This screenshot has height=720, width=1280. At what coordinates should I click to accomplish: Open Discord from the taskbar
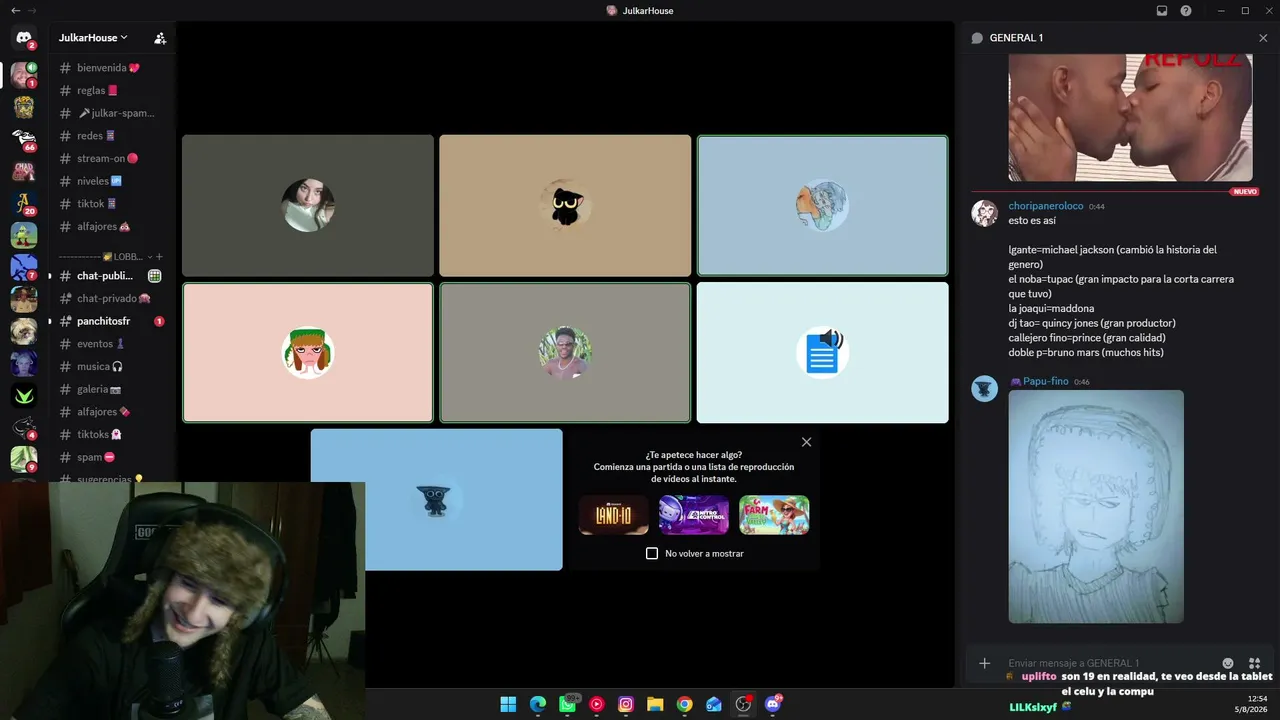(772, 704)
